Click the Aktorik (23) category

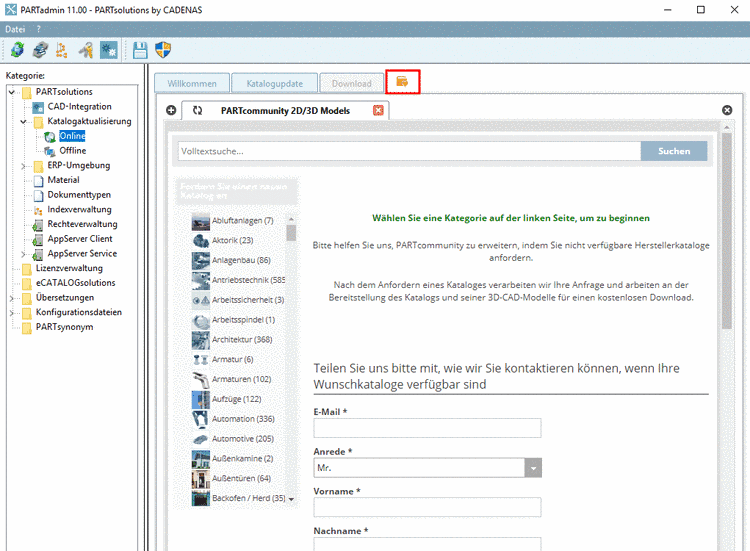pyautogui.click(x=232, y=241)
